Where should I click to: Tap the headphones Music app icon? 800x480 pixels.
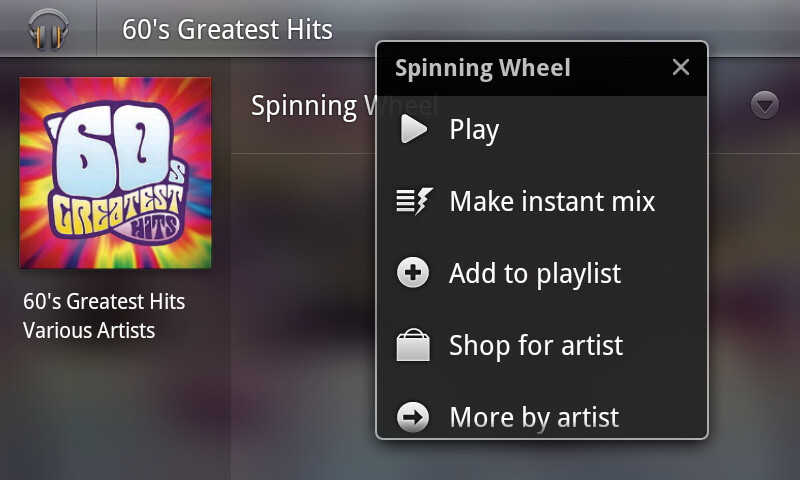click(x=48, y=28)
